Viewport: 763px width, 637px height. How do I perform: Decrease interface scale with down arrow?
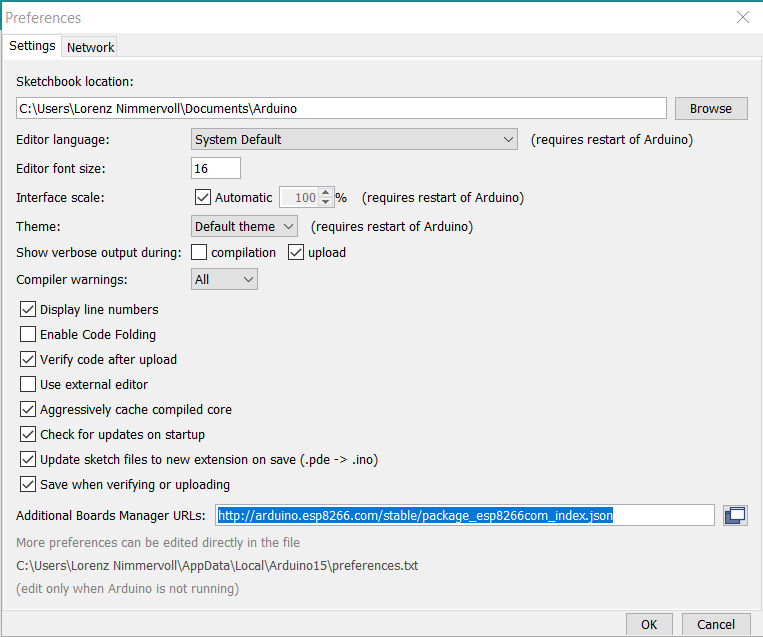[x=326, y=202]
